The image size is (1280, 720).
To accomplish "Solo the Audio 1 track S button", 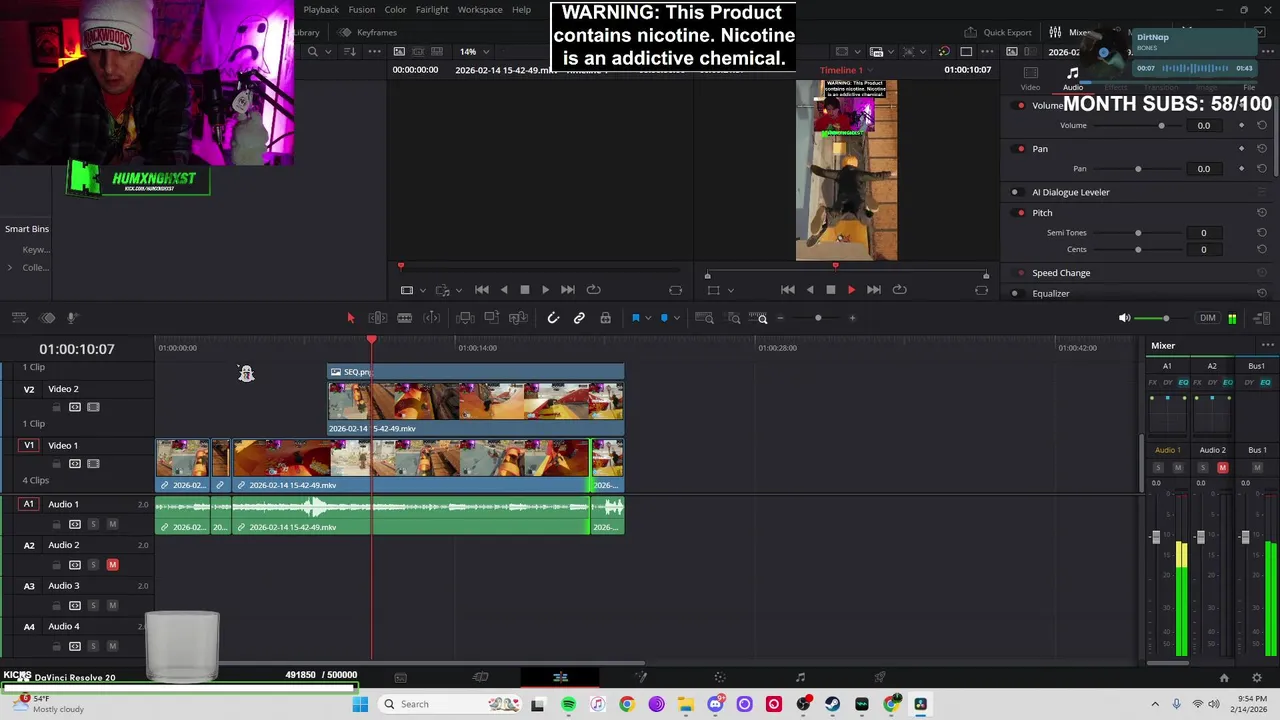I will (x=93, y=524).
